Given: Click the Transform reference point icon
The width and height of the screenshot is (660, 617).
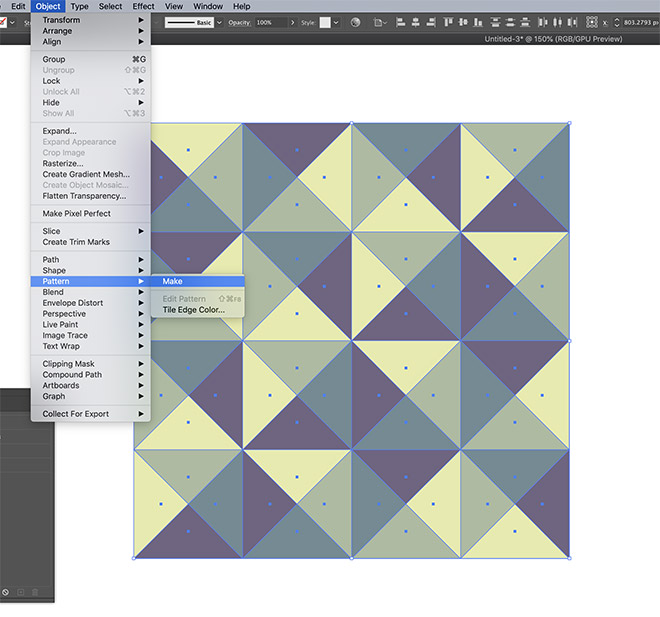Looking at the screenshot, I should (x=592, y=22).
